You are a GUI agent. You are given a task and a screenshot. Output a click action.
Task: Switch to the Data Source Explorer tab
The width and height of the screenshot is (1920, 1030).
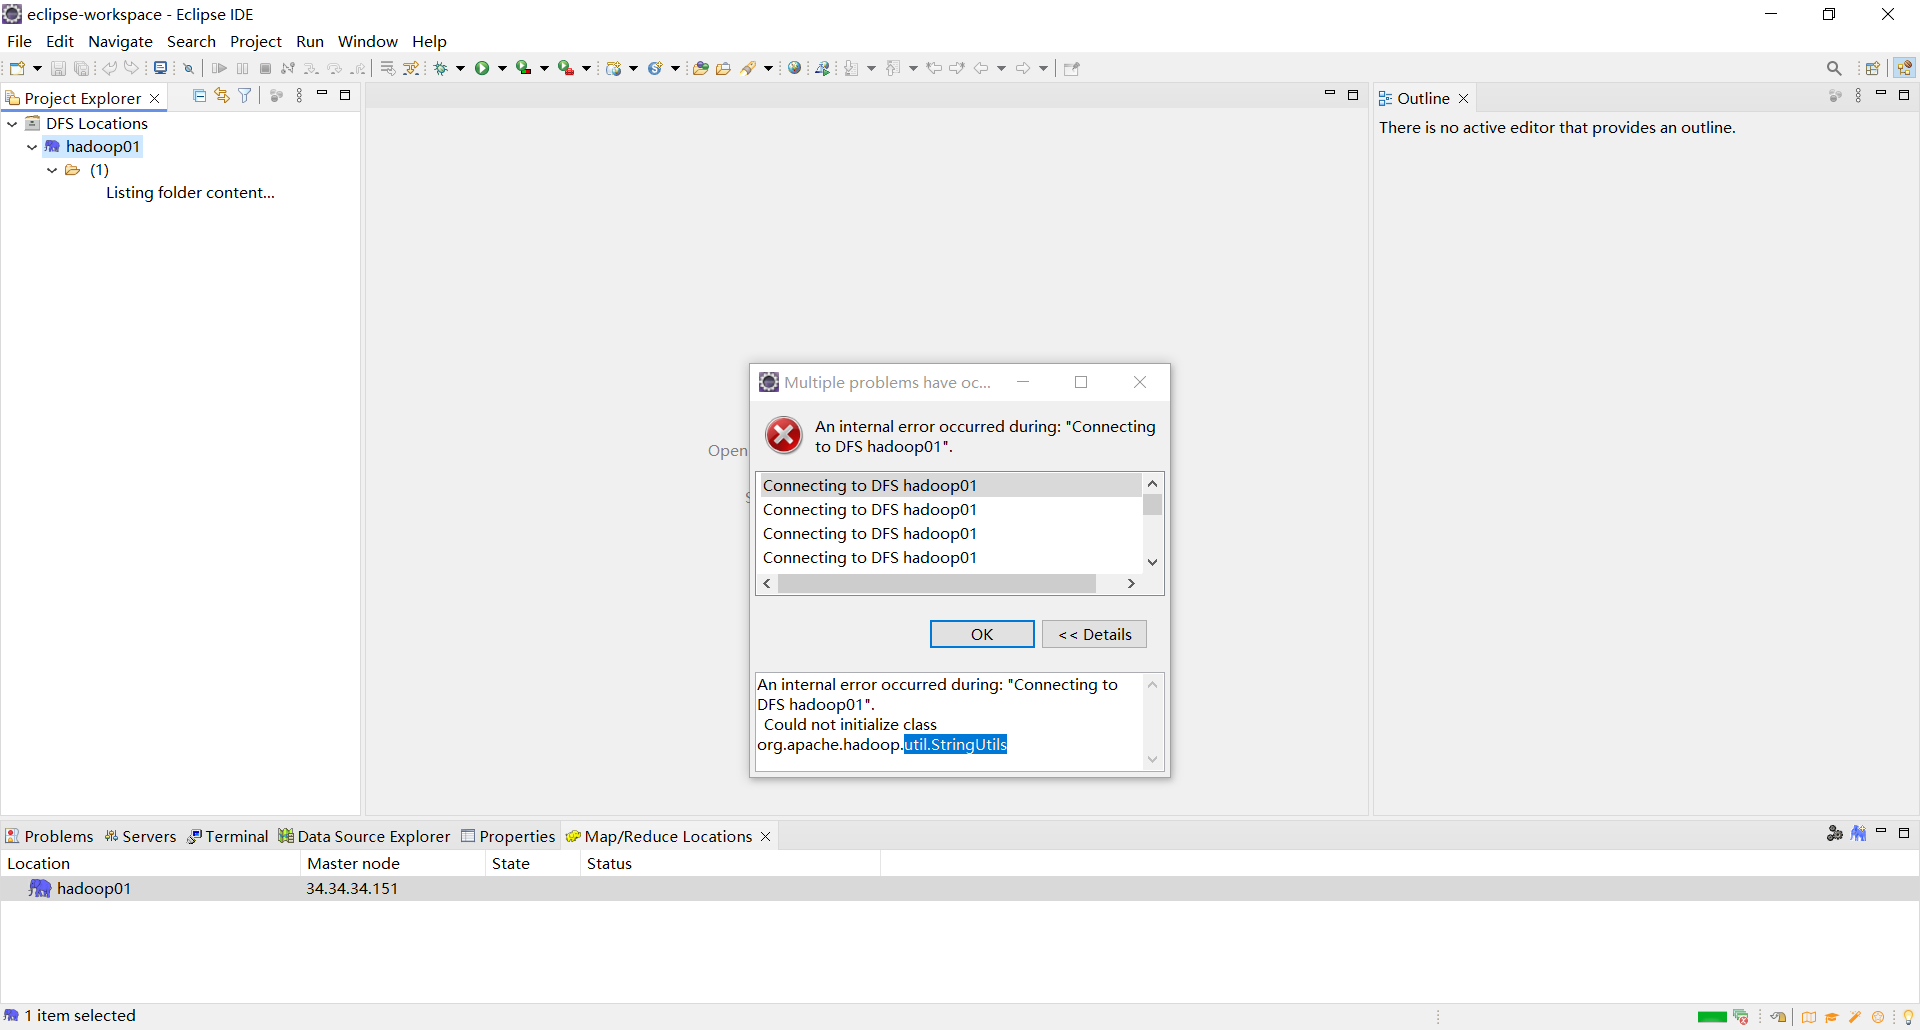click(364, 836)
